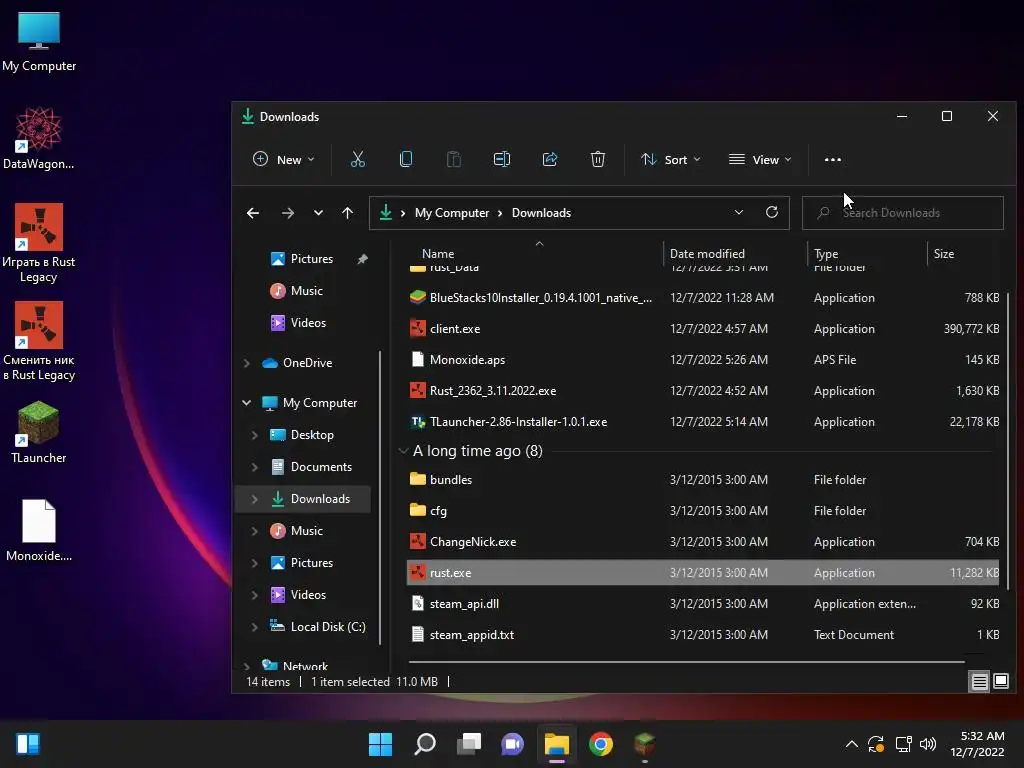
Task: Click volume speaker icon in system tray
Action: [927, 744]
